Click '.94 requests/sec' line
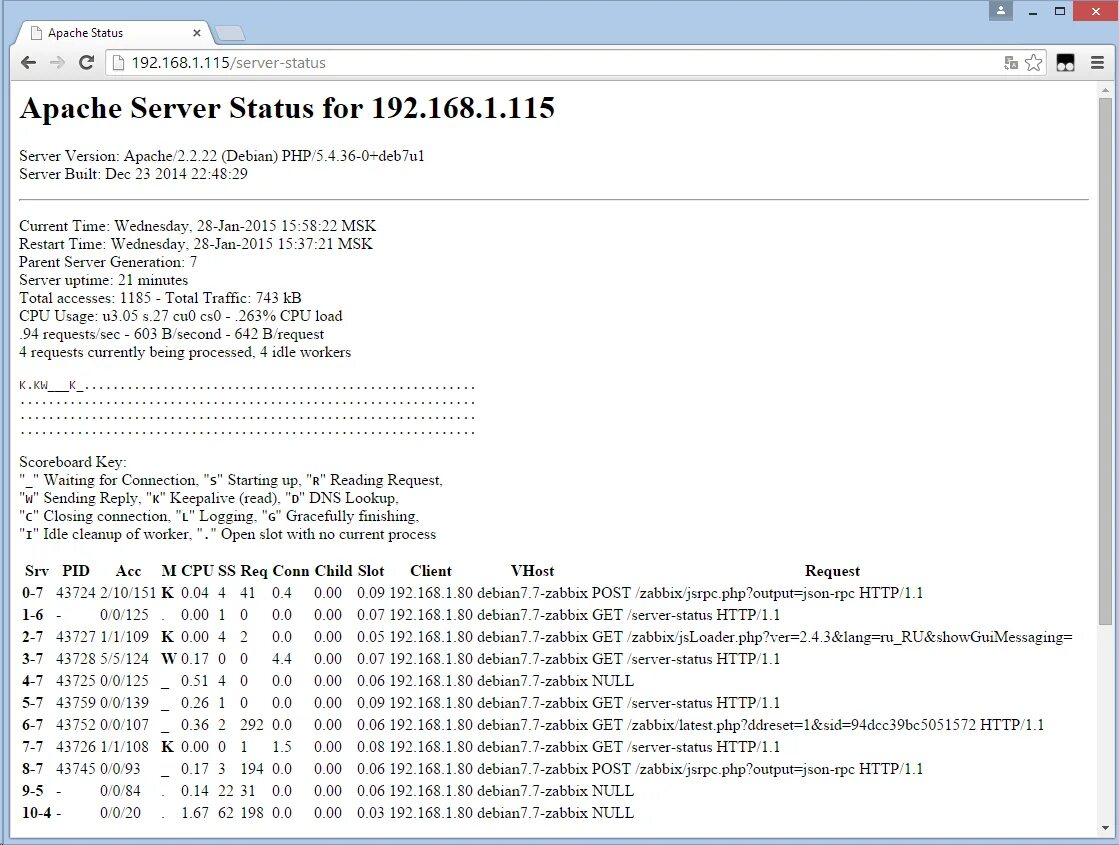Viewport: 1119px width, 845px height. (171, 334)
